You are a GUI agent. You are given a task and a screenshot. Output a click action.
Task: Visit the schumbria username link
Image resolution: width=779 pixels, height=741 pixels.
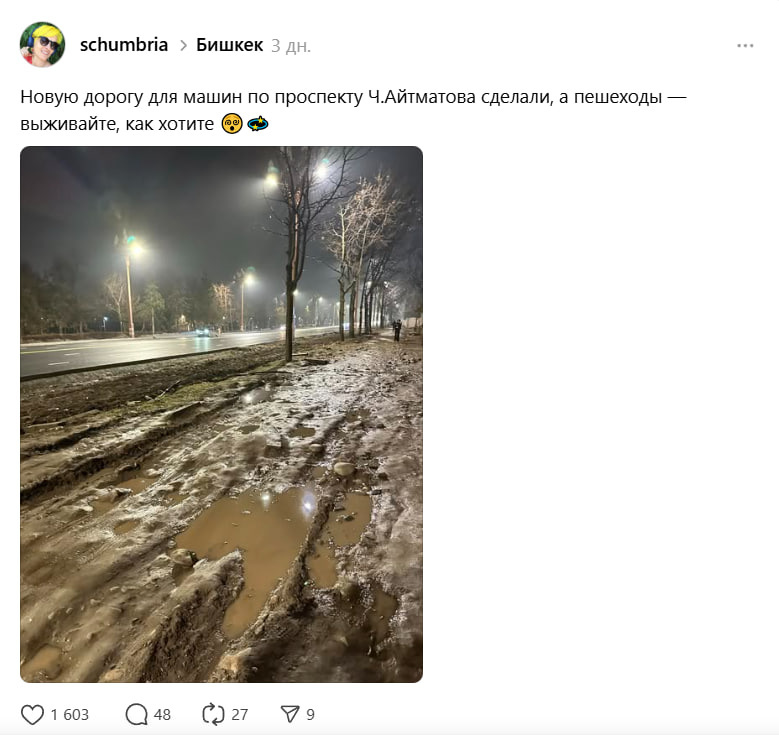[x=124, y=45]
